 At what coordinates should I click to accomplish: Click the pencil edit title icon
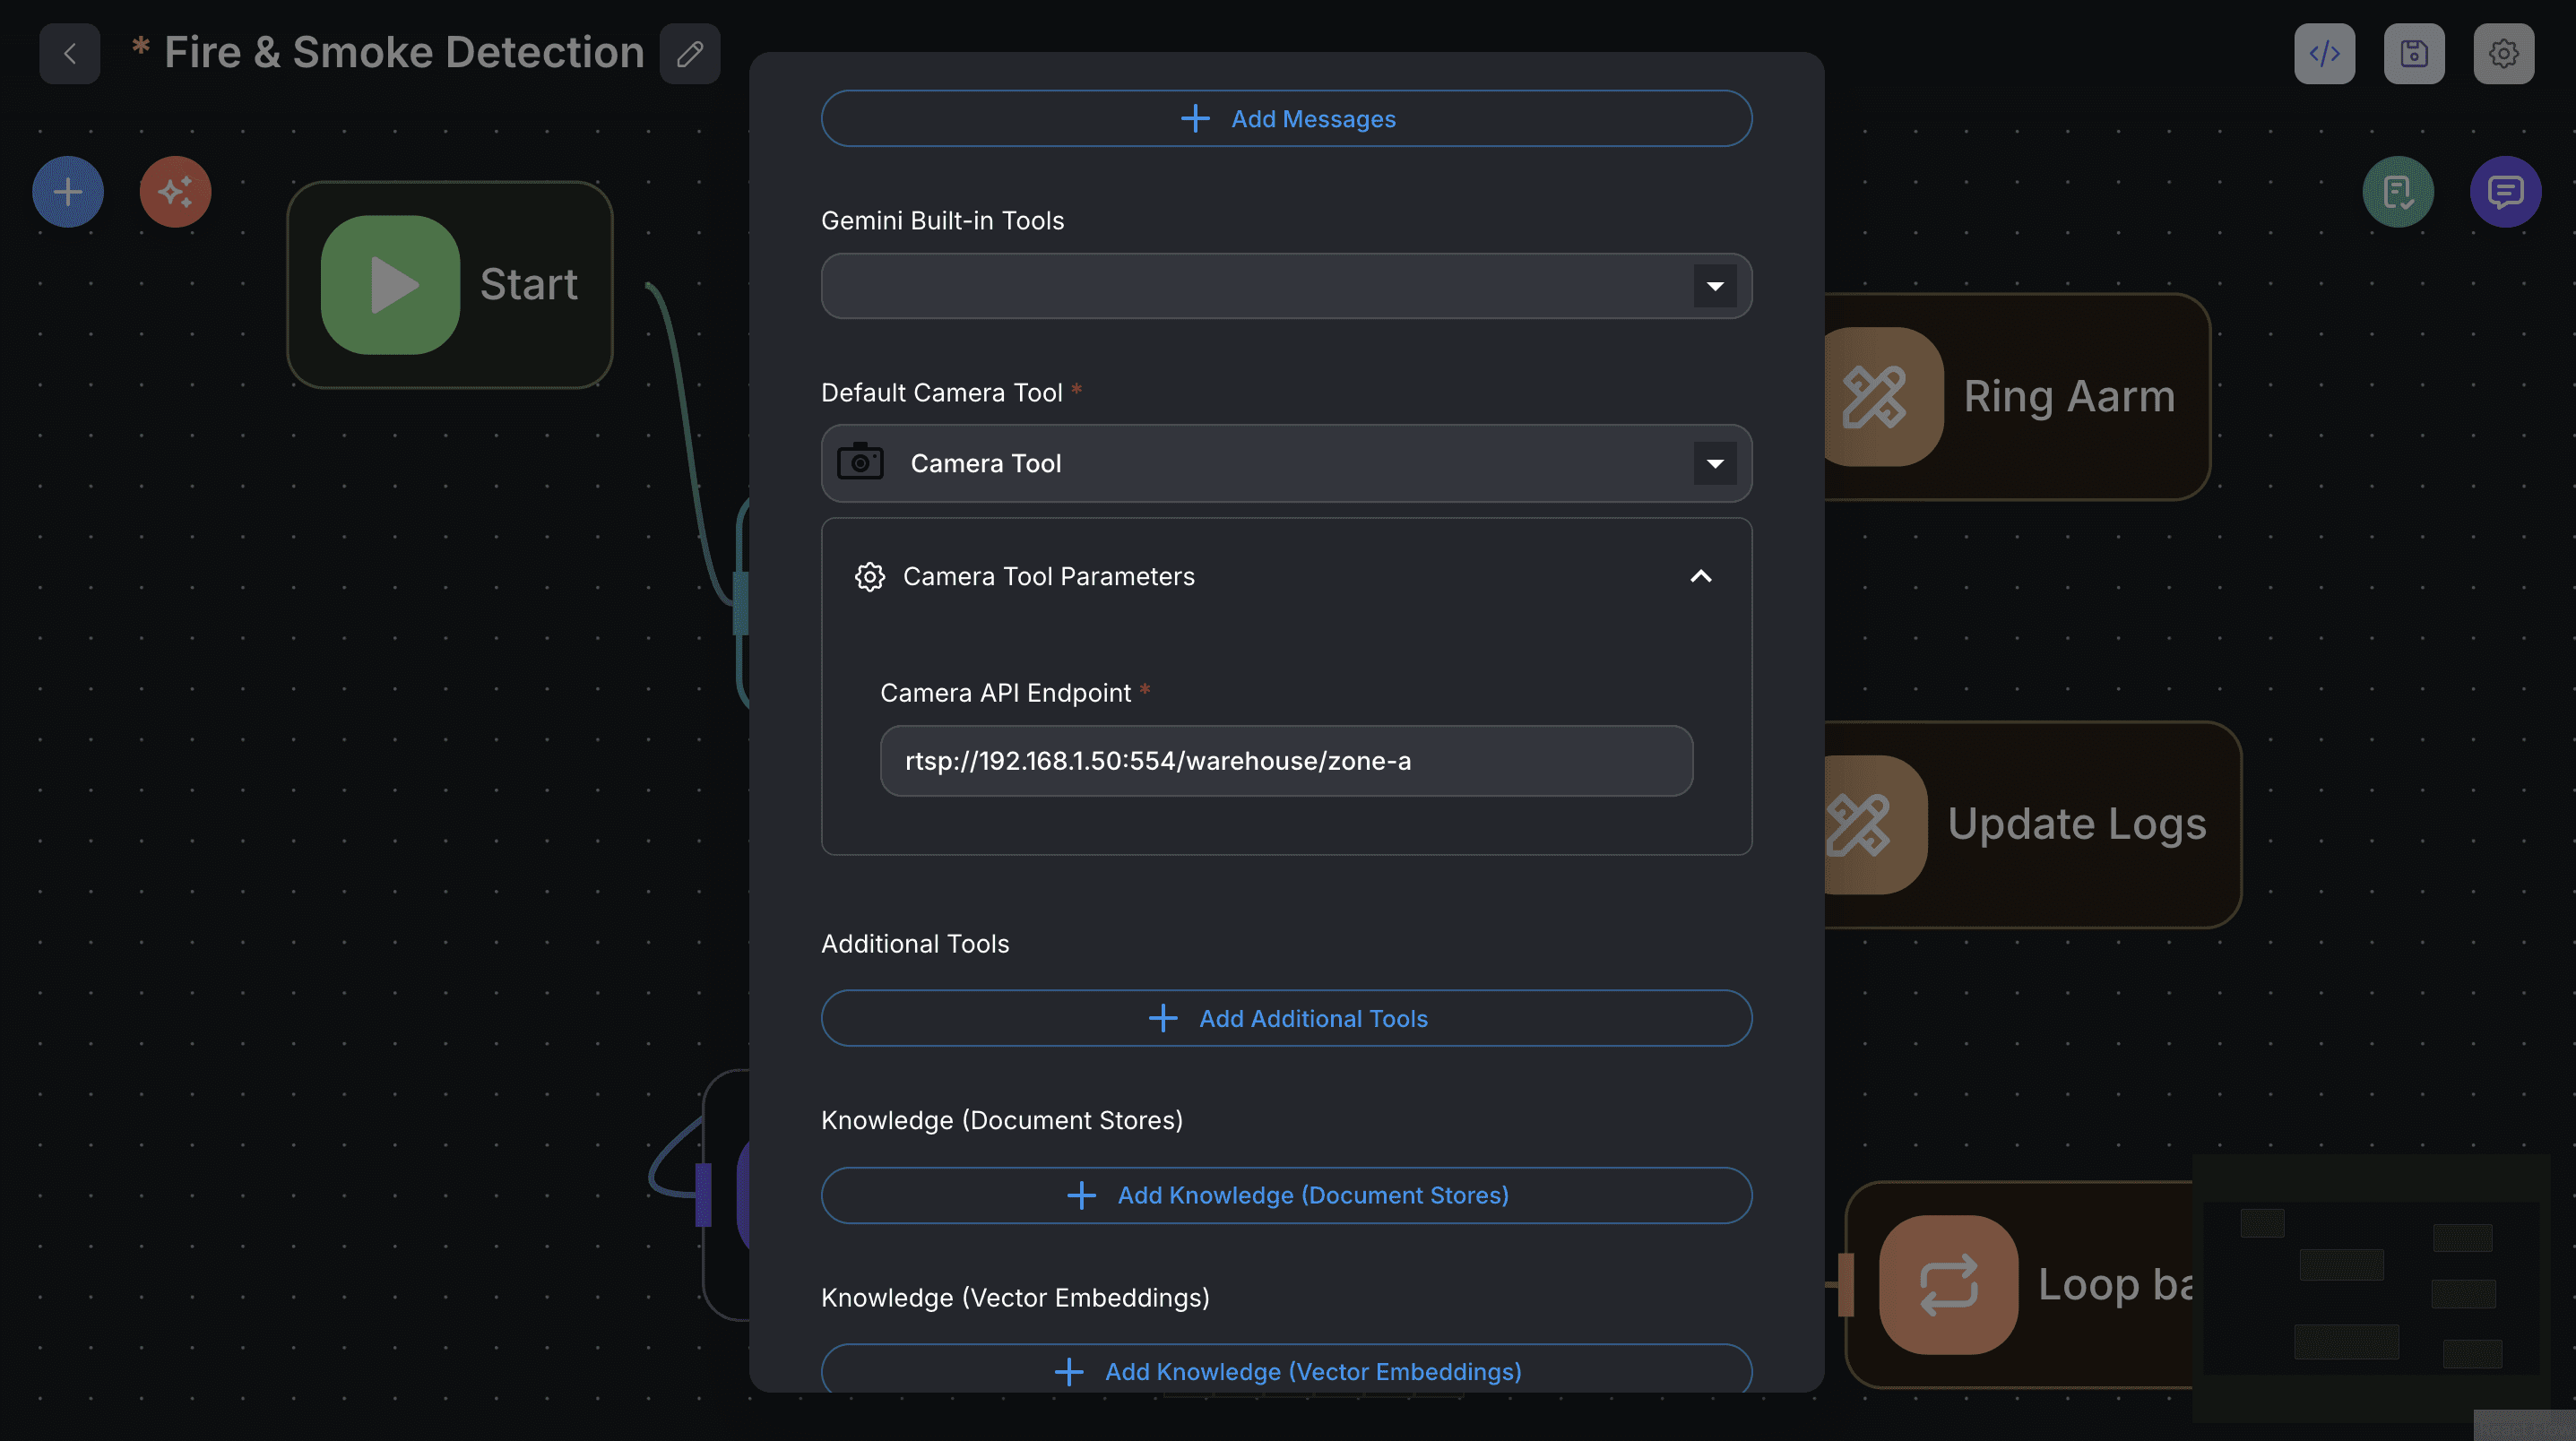pyautogui.click(x=689, y=53)
